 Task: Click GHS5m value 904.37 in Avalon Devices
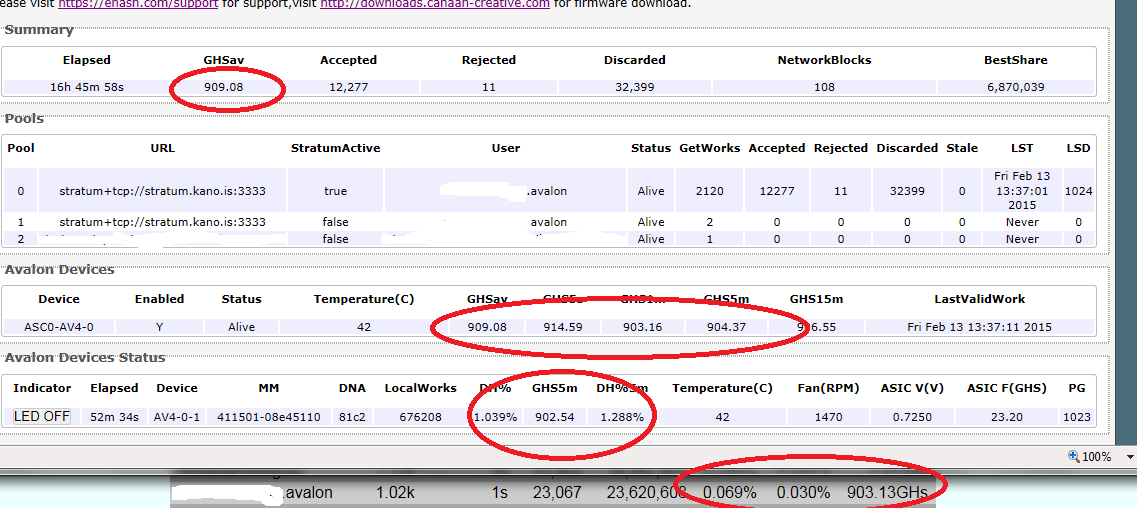point(726,327)
